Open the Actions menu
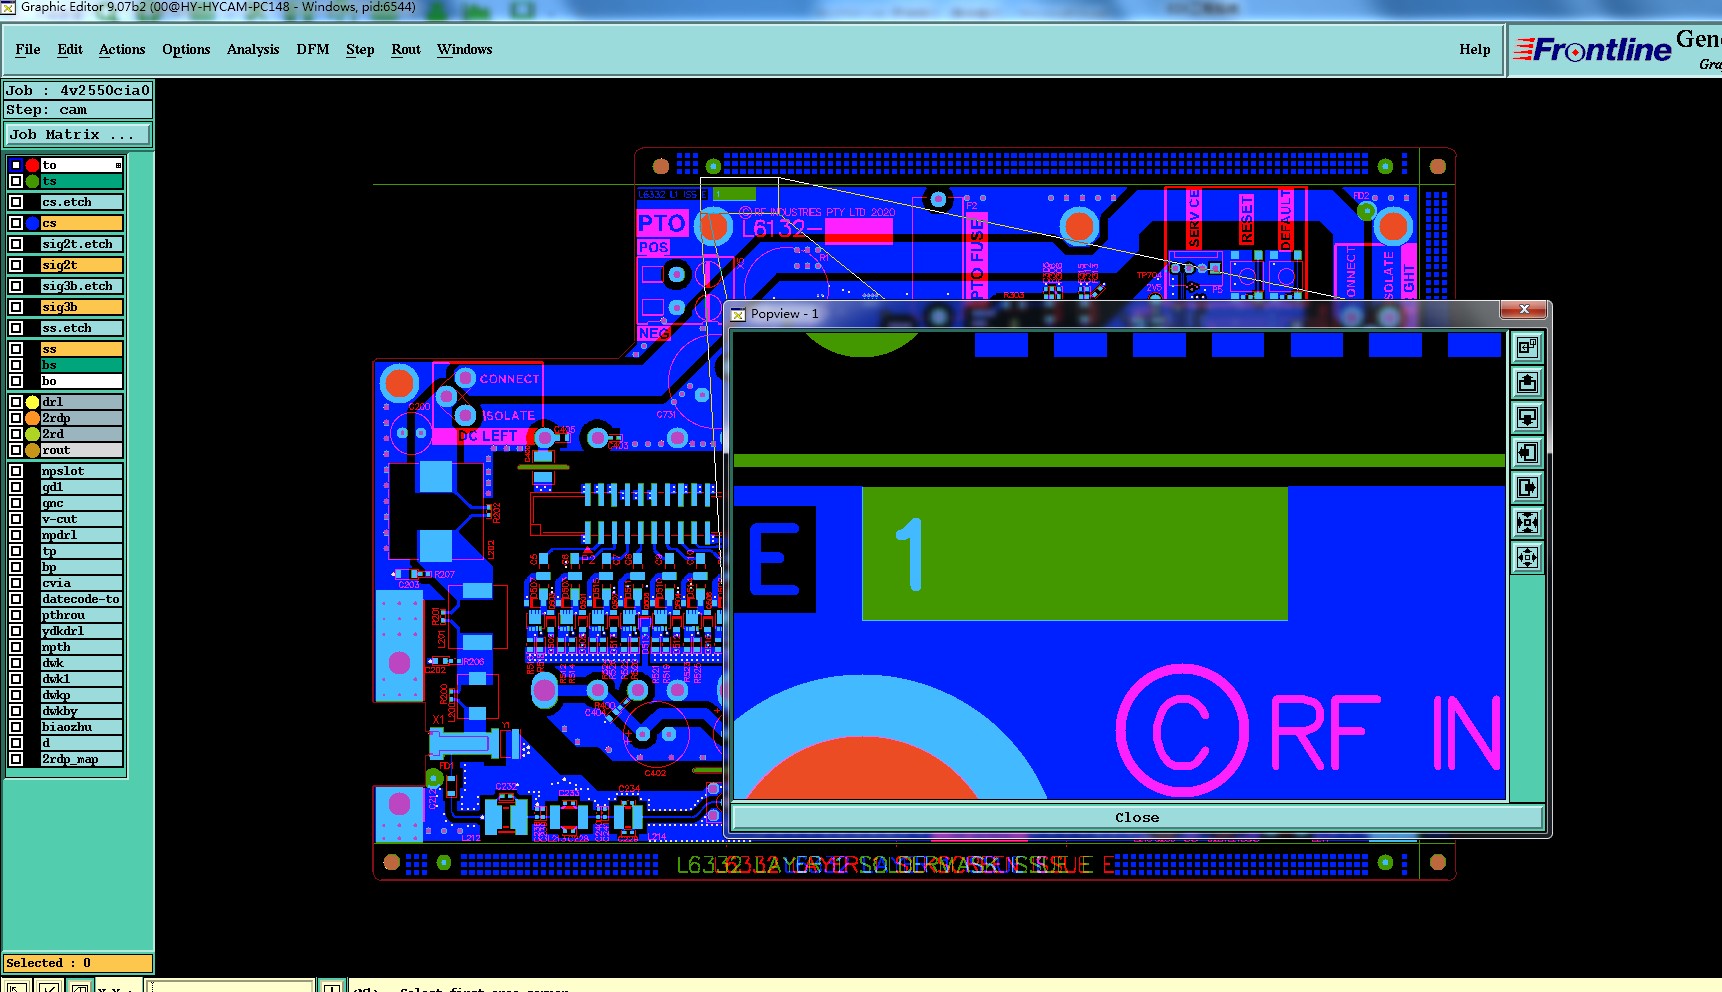 122,49
